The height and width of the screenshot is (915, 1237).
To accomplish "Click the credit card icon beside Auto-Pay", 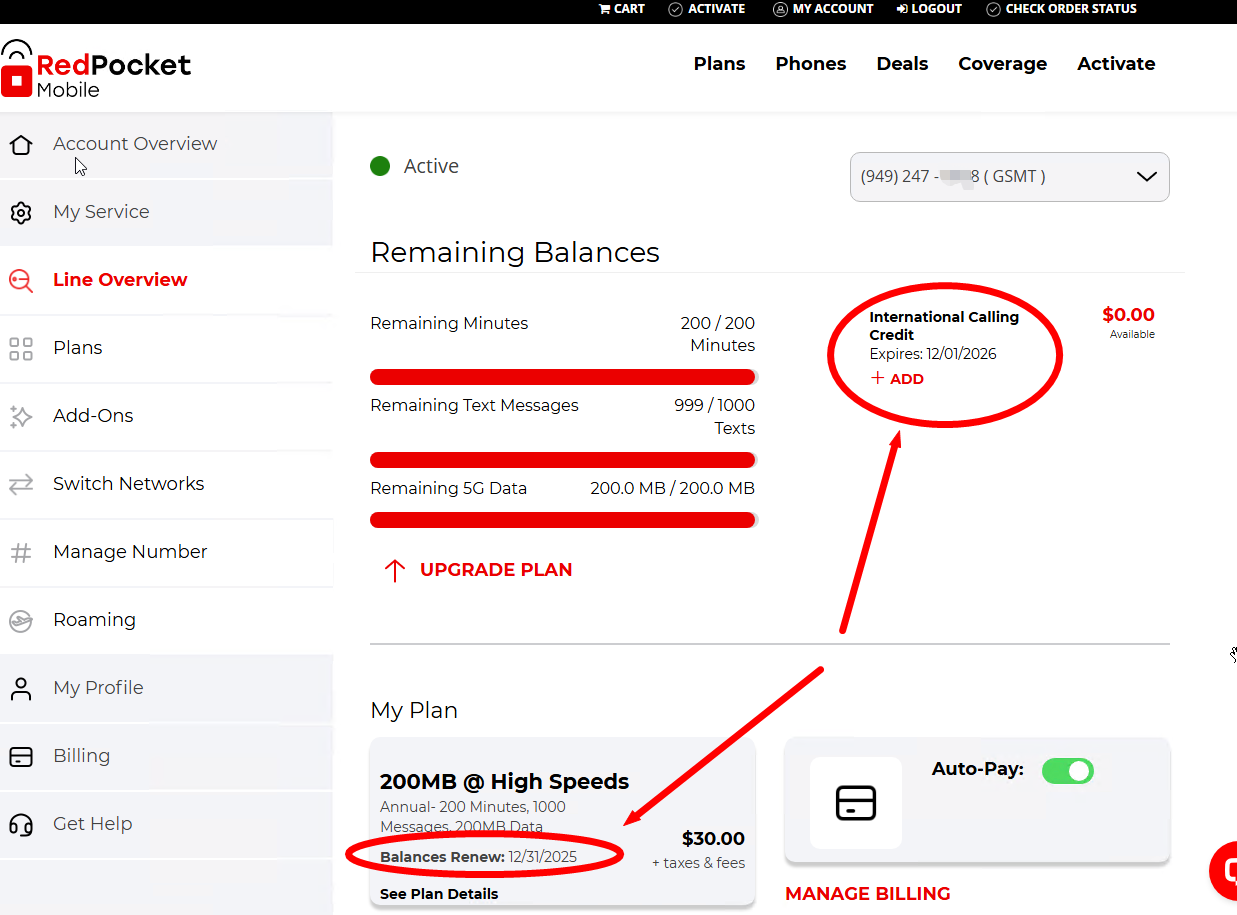I will pos(855,802).
